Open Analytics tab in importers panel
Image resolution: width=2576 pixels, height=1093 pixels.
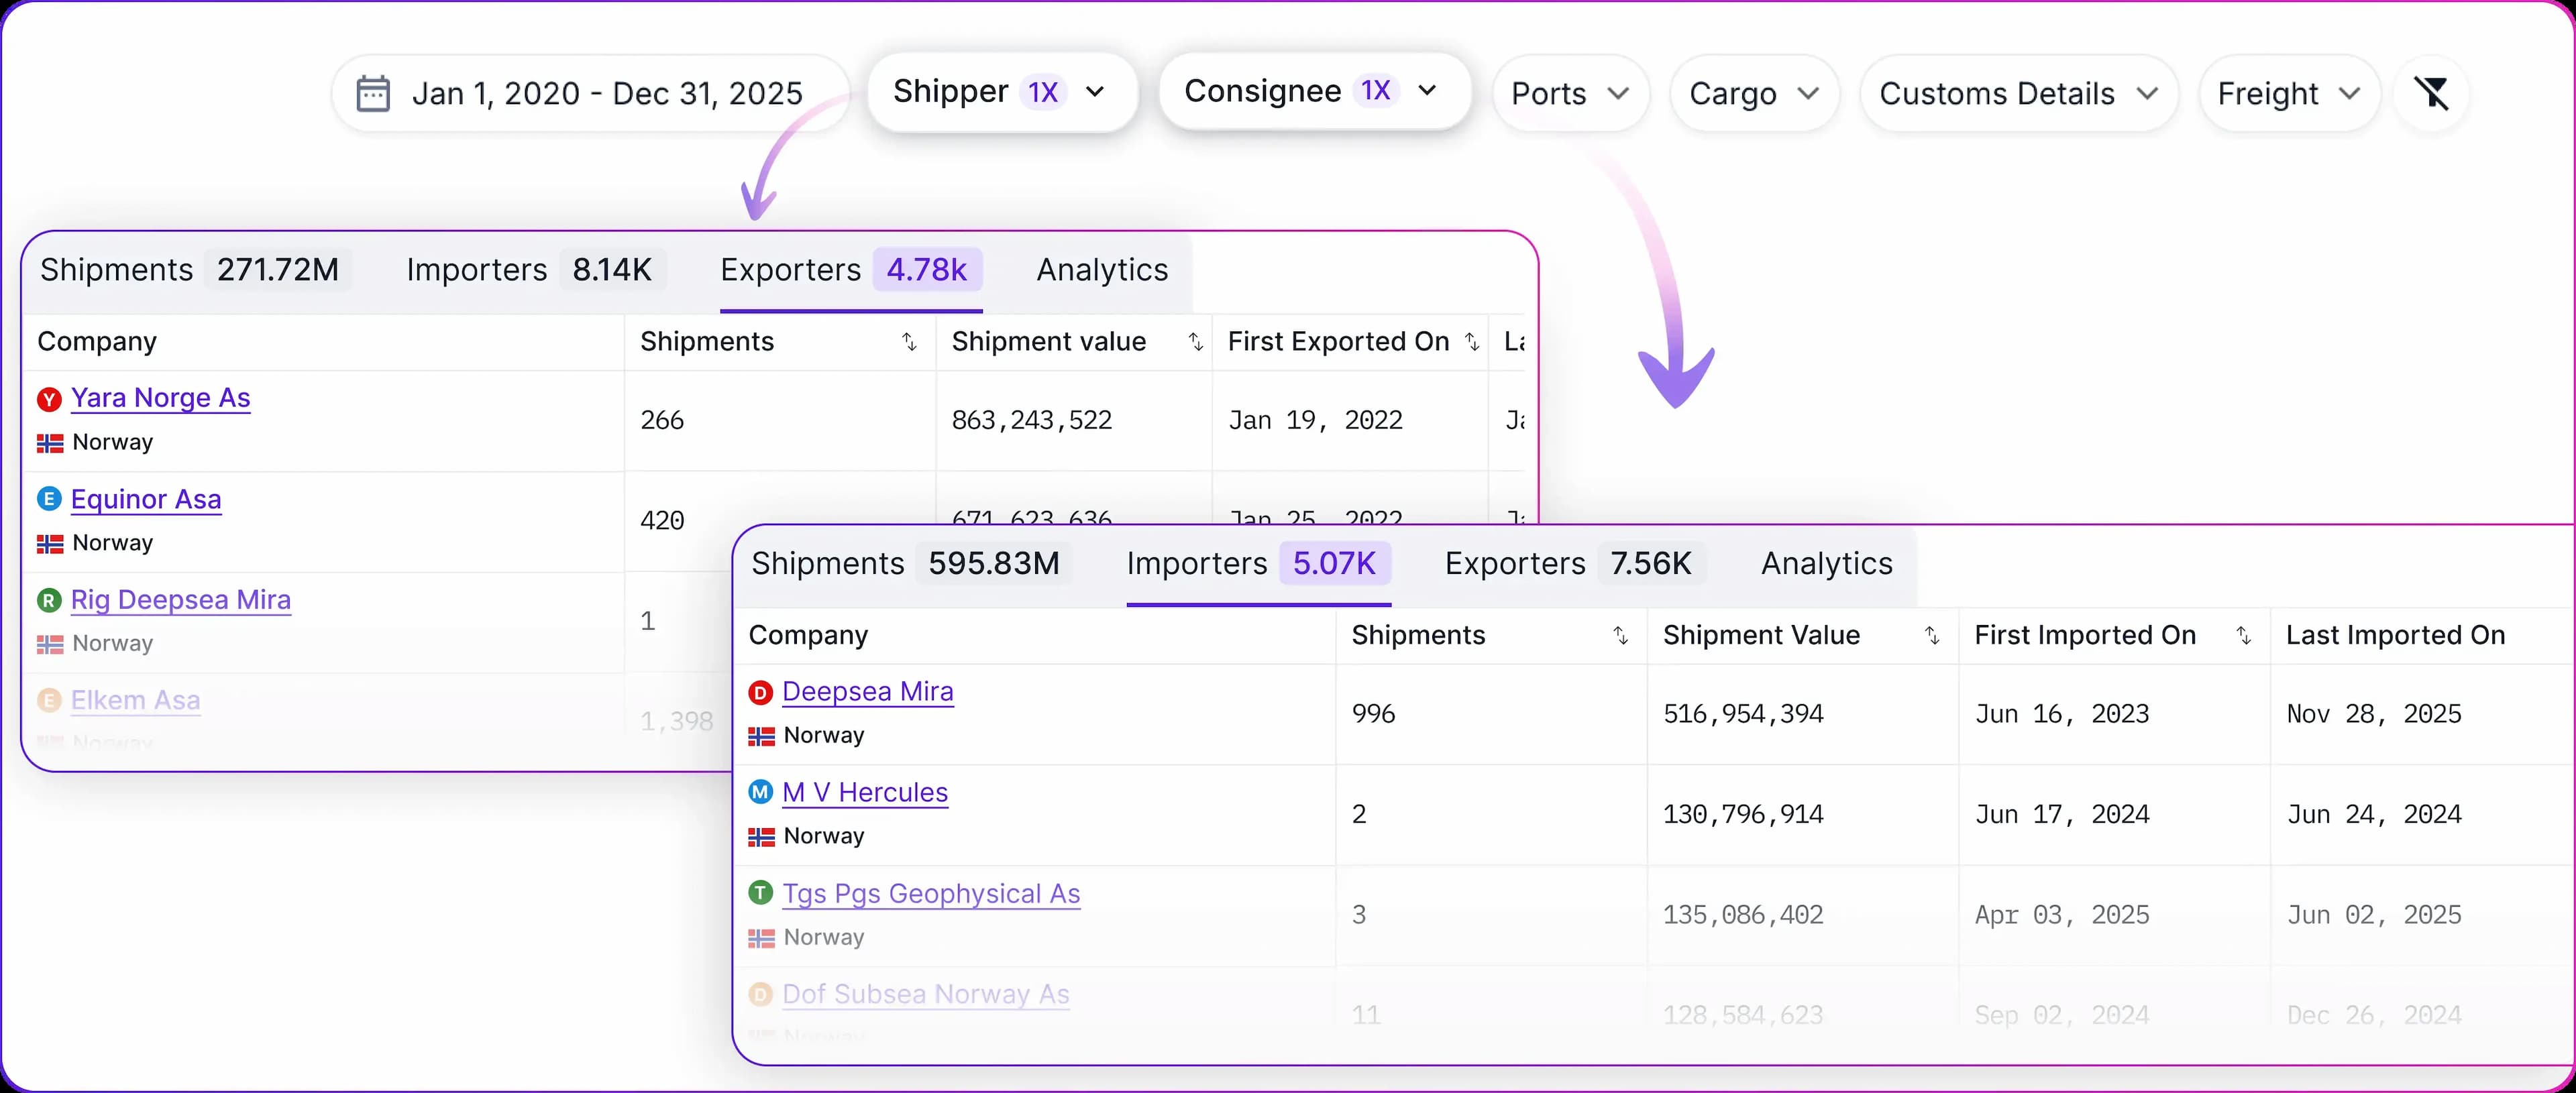pyautogui.click(x=1827, y=564)
